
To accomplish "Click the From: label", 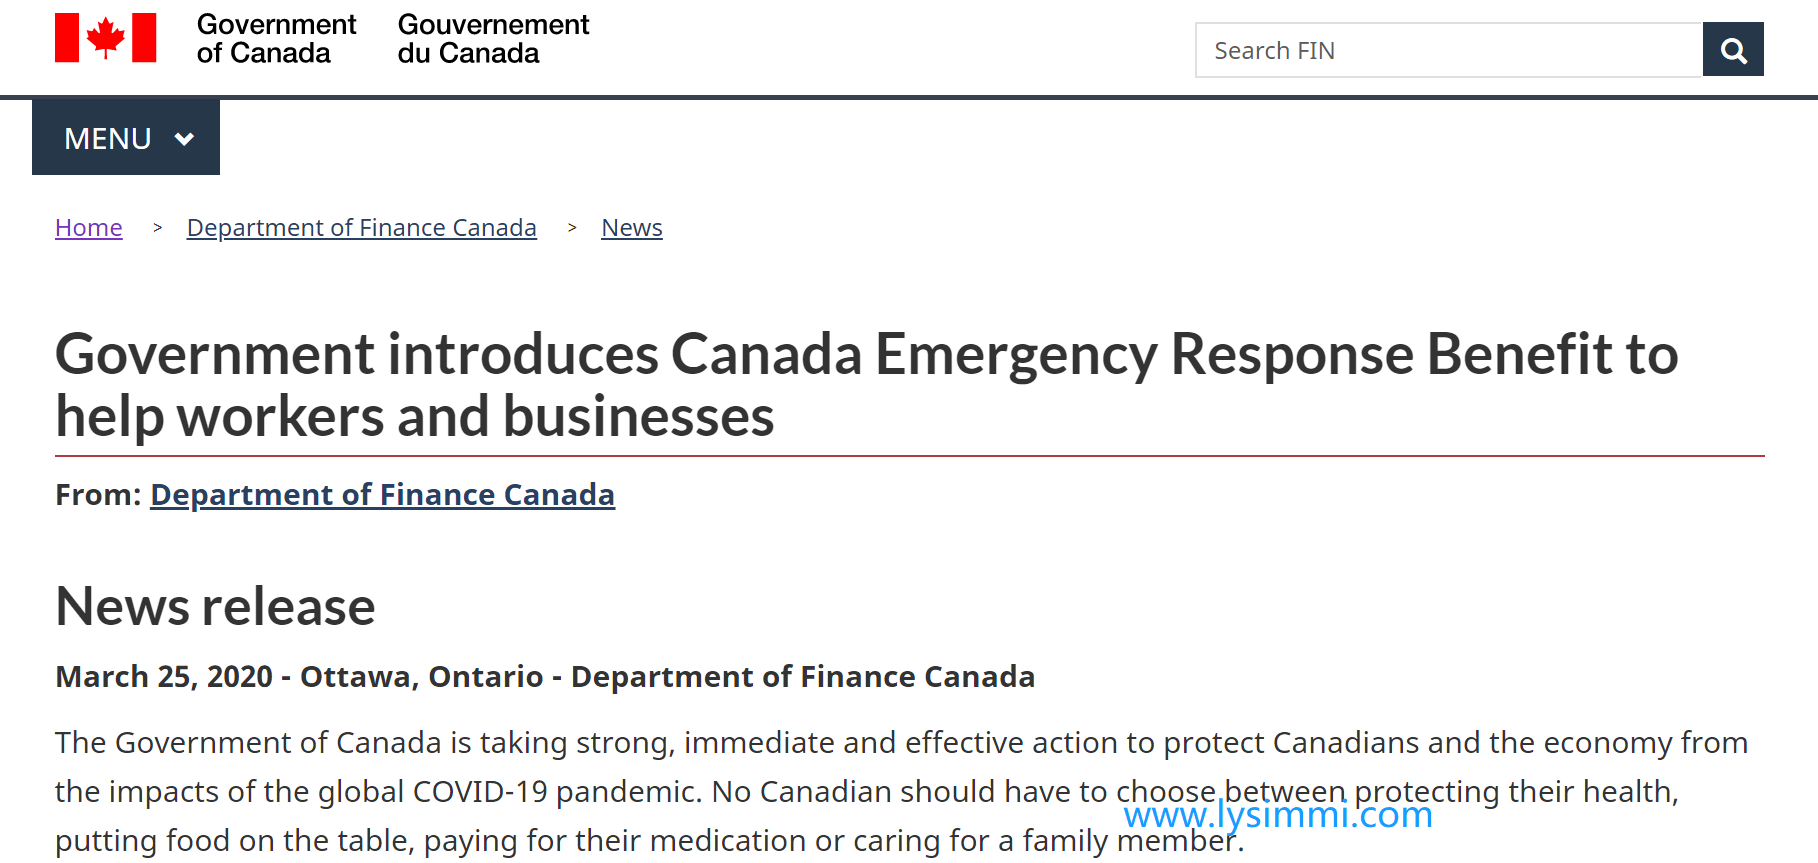I will [98, 495].
